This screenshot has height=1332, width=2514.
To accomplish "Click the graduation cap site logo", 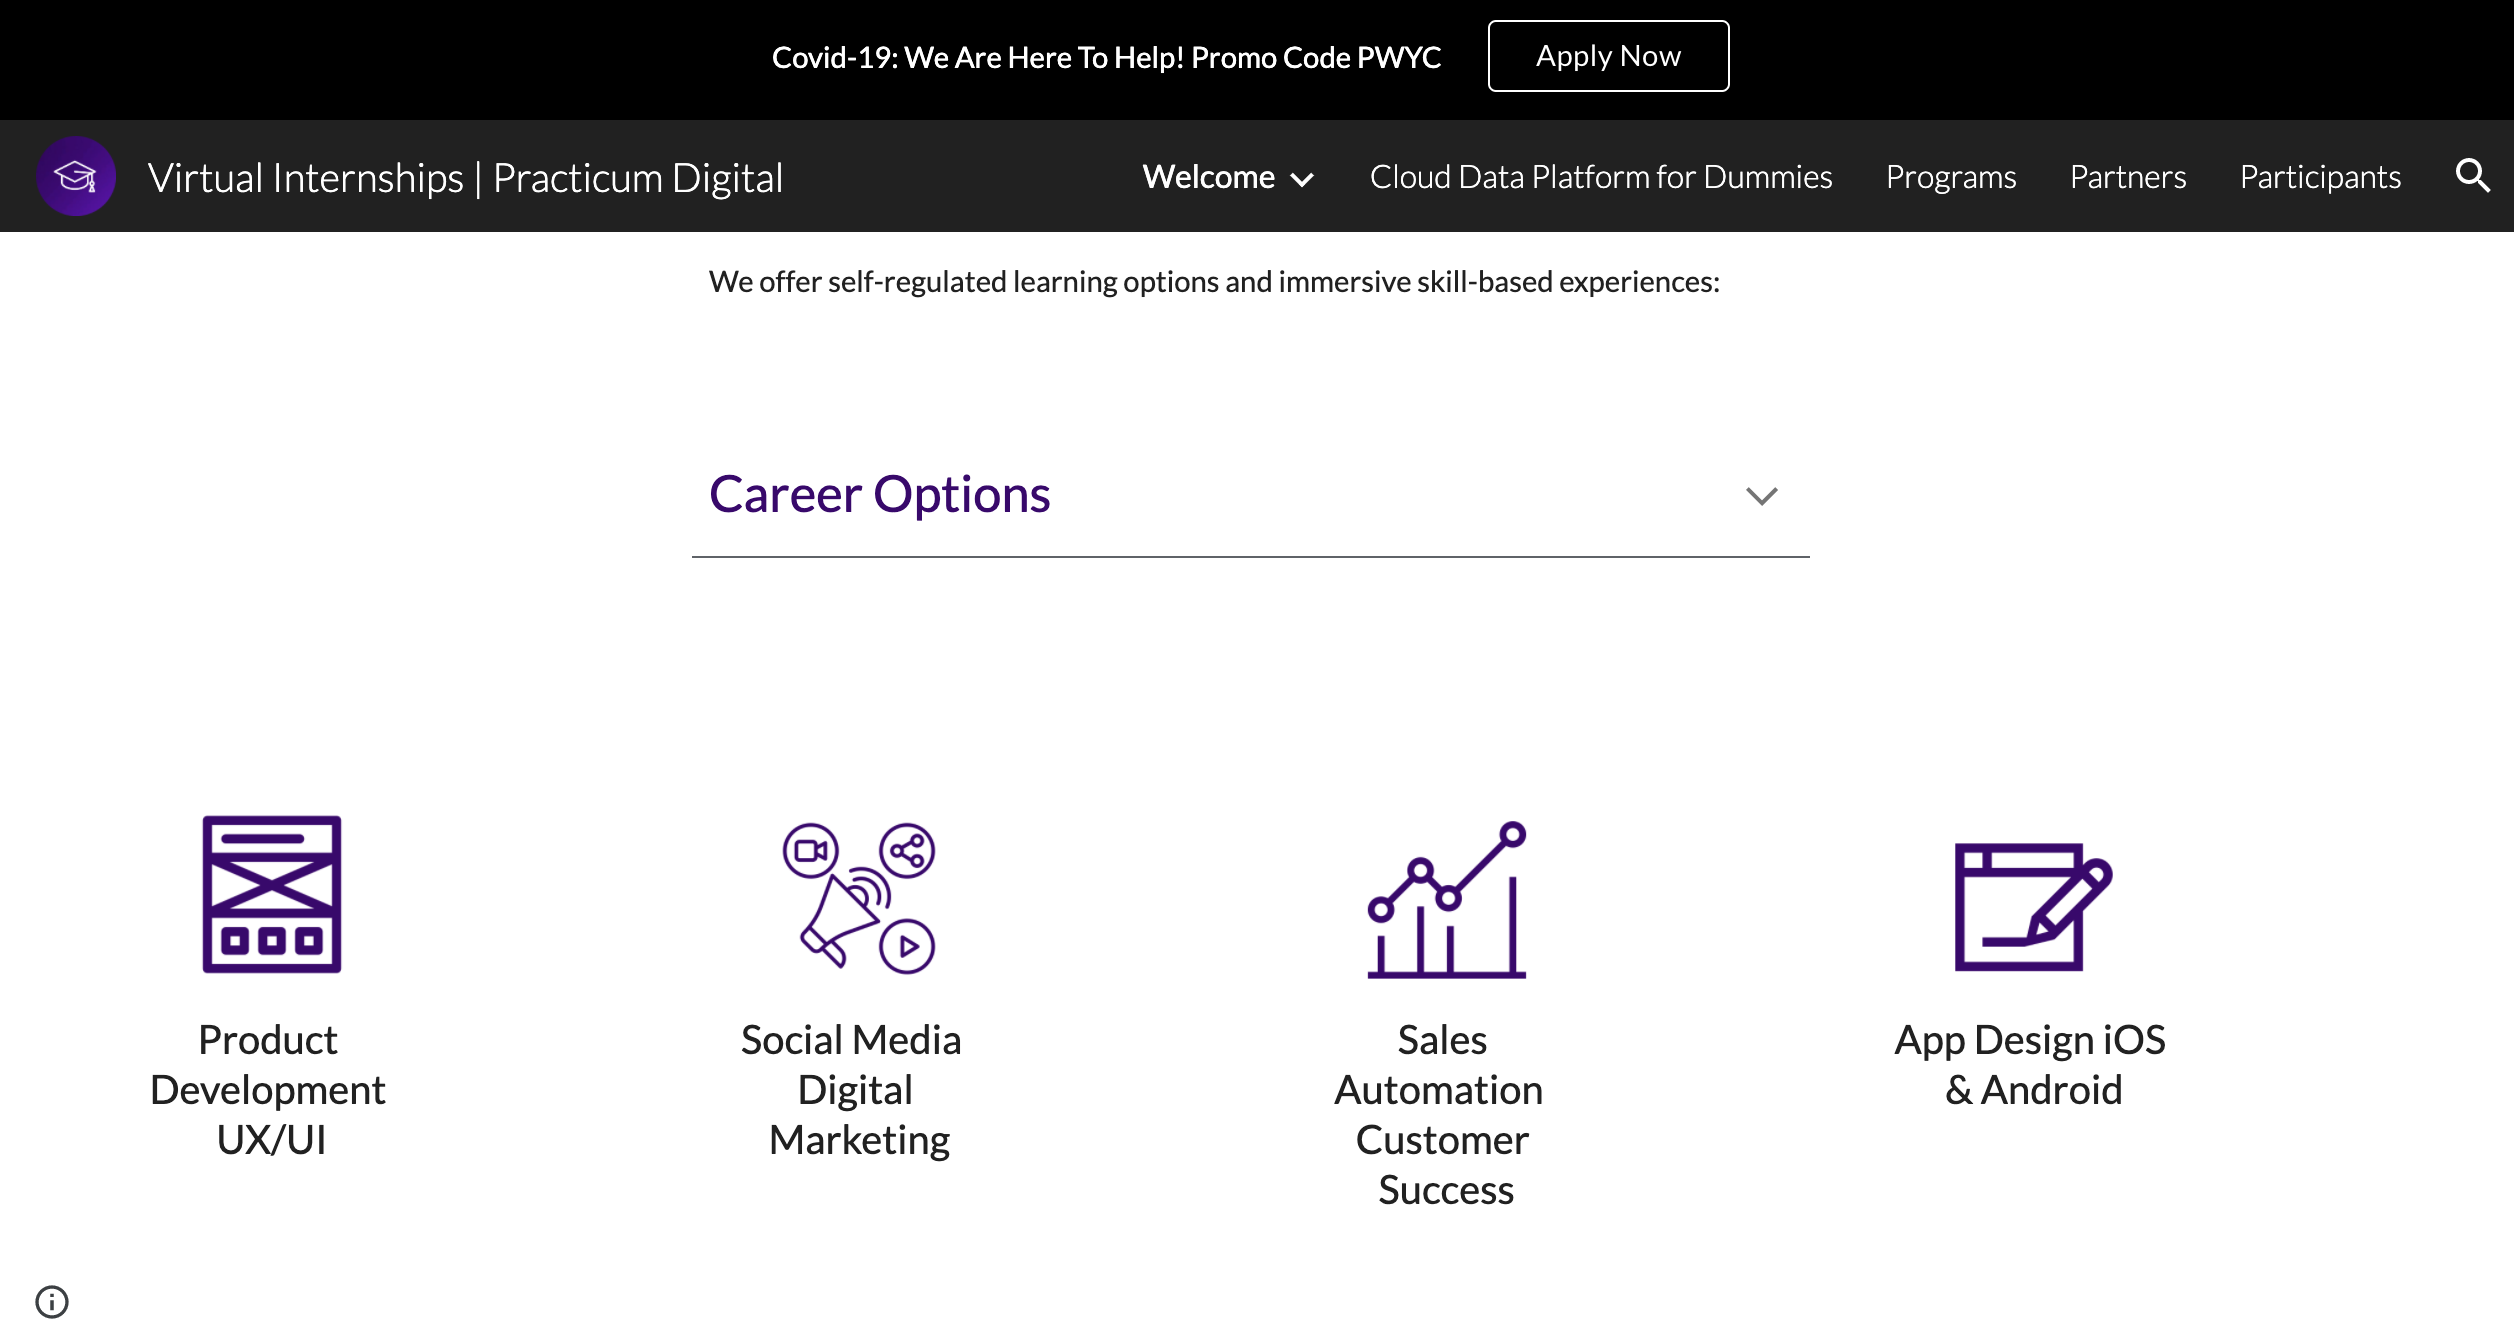I will point(76,177).
